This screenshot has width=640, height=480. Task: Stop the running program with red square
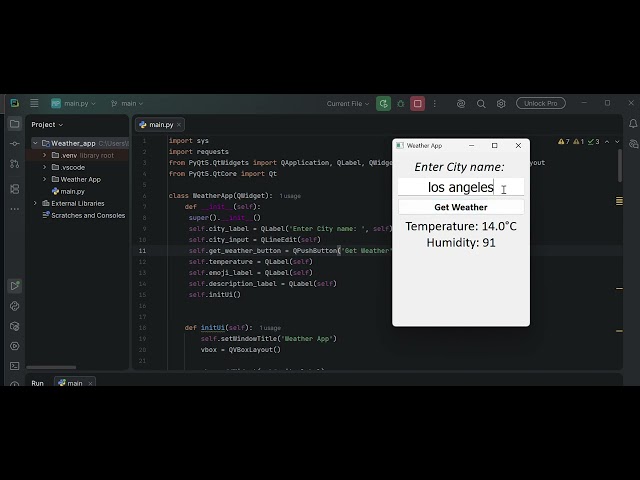pyautogui.click(x=418, y=104)
